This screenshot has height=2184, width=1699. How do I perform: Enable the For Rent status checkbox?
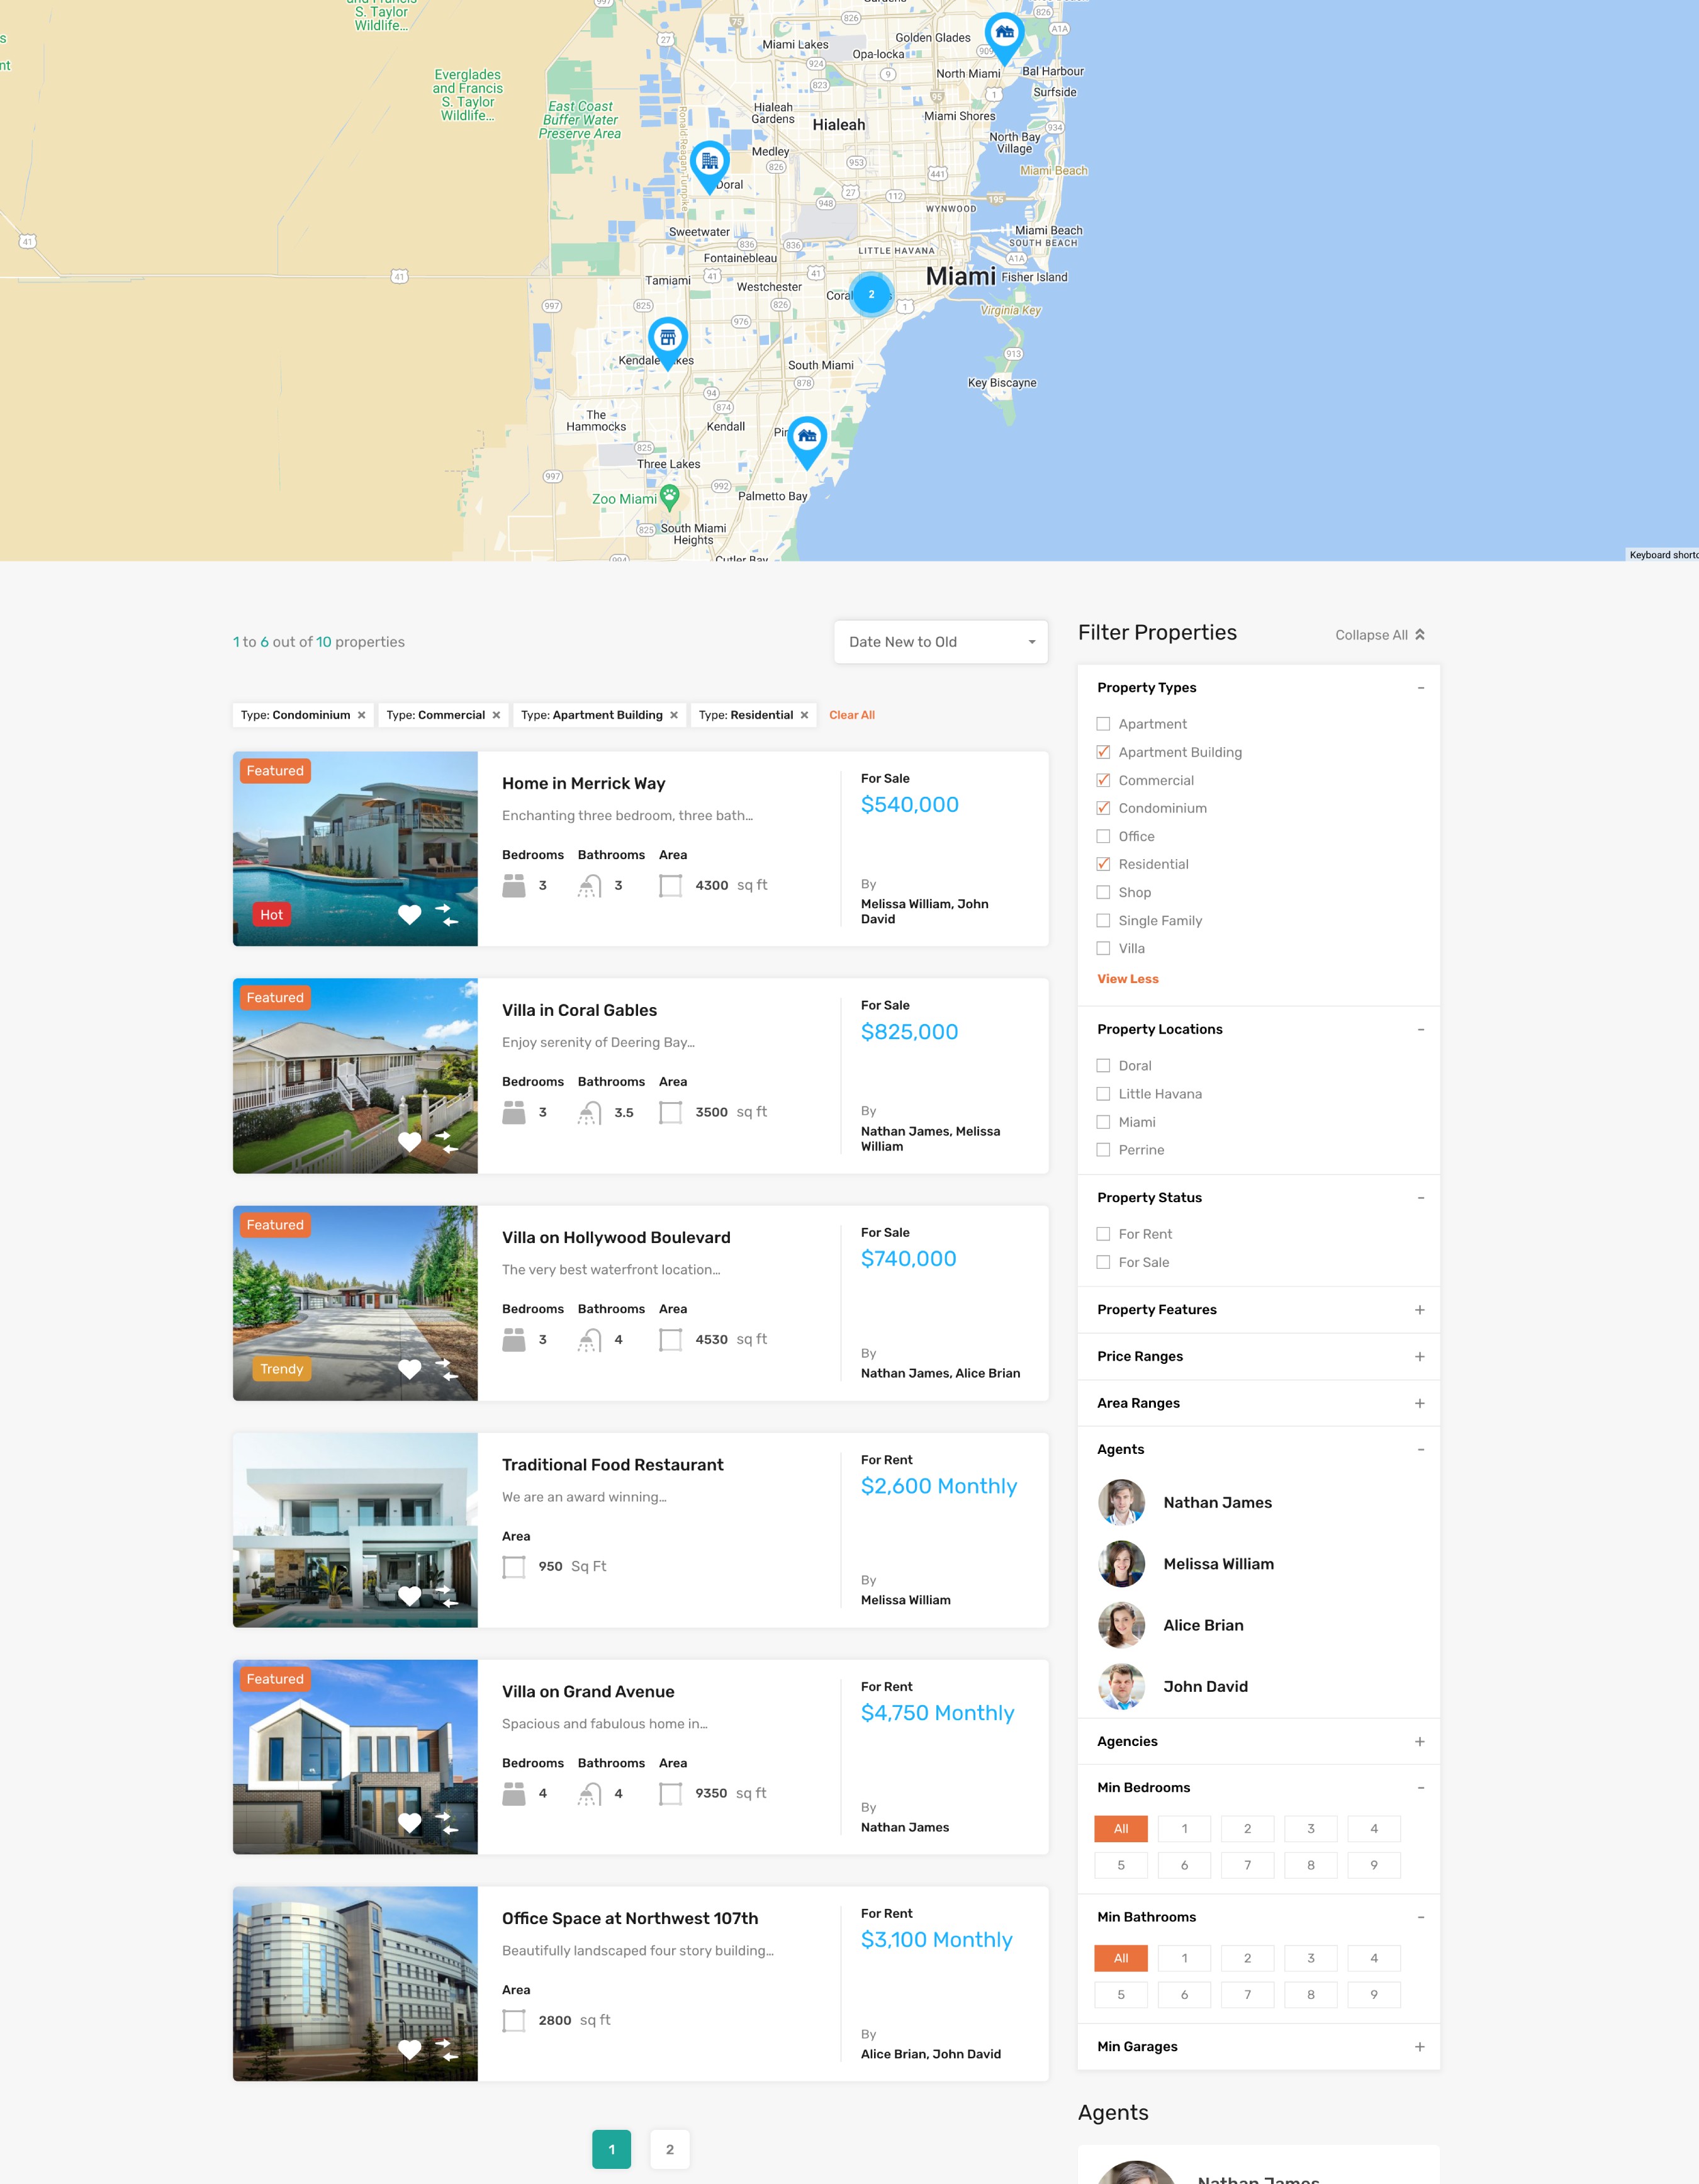tap(1103, 1234)
